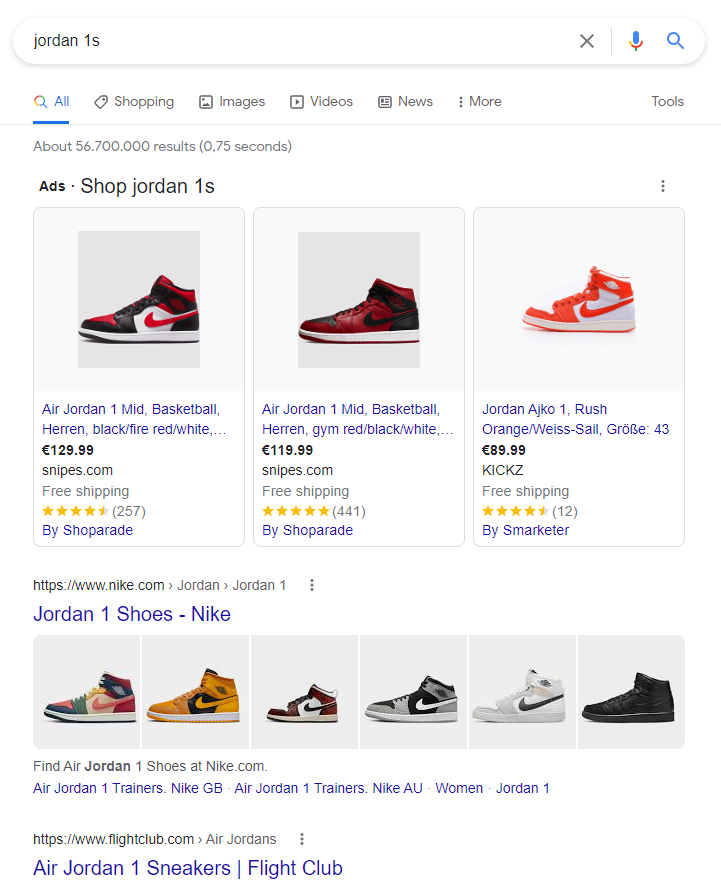Select the orange Jordan Ajko 1 product image
Screen dimensions: 721x884
(578, 299)
